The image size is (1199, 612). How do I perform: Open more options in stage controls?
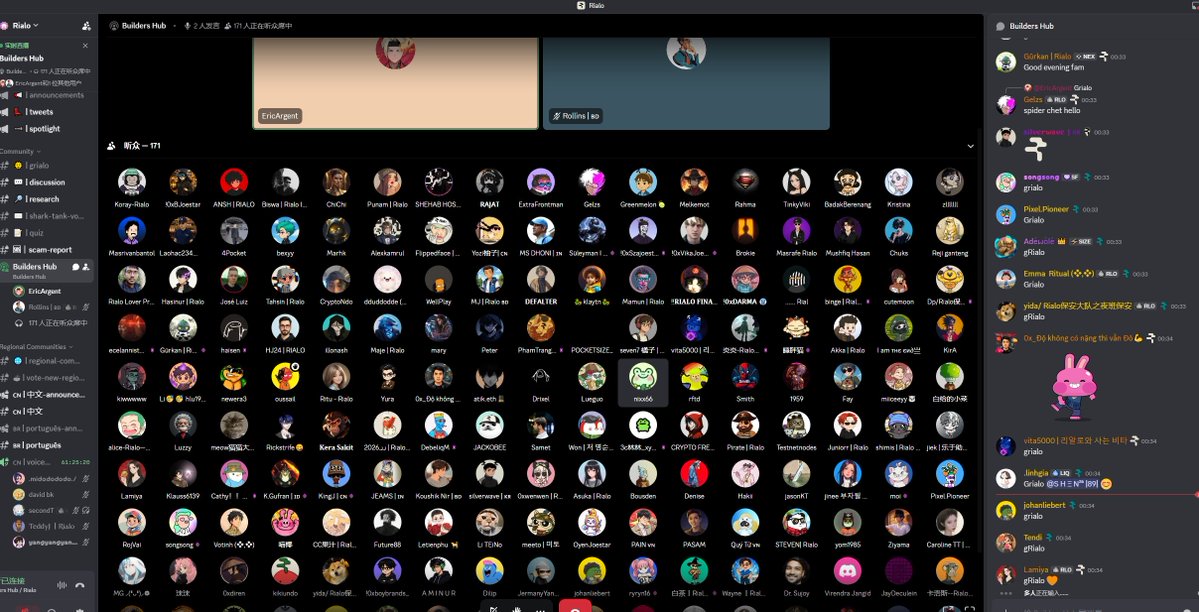click(540, 609)
